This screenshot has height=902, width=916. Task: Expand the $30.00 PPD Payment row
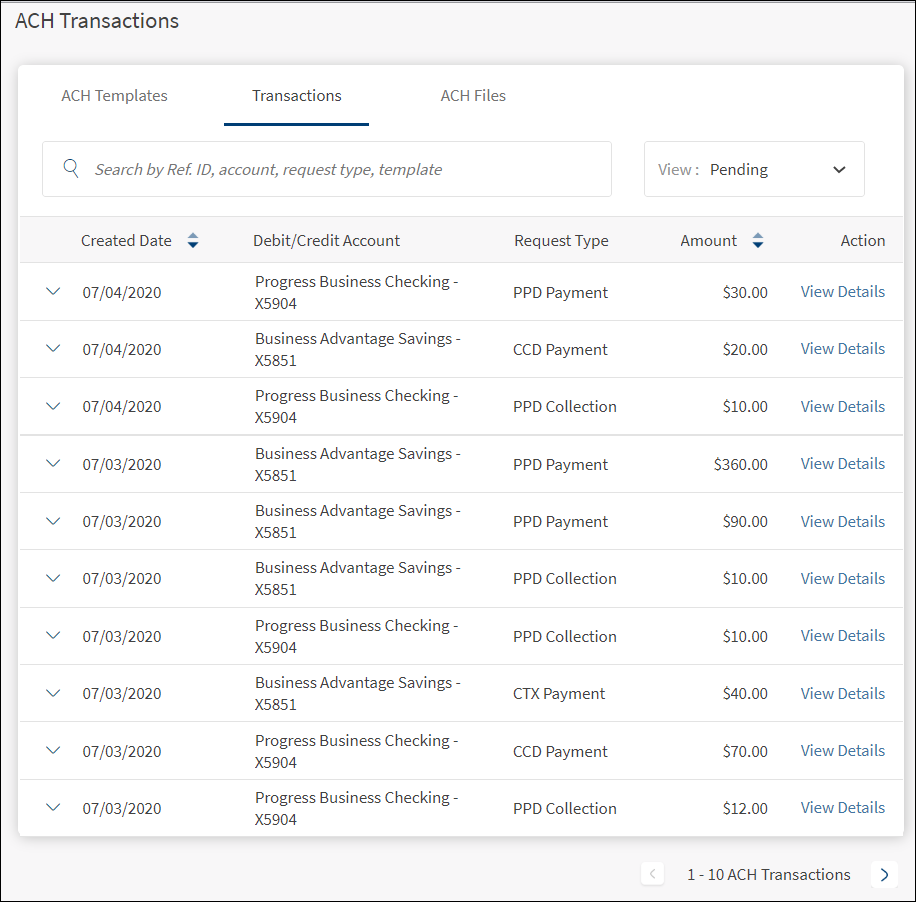[x=54, y=292]
